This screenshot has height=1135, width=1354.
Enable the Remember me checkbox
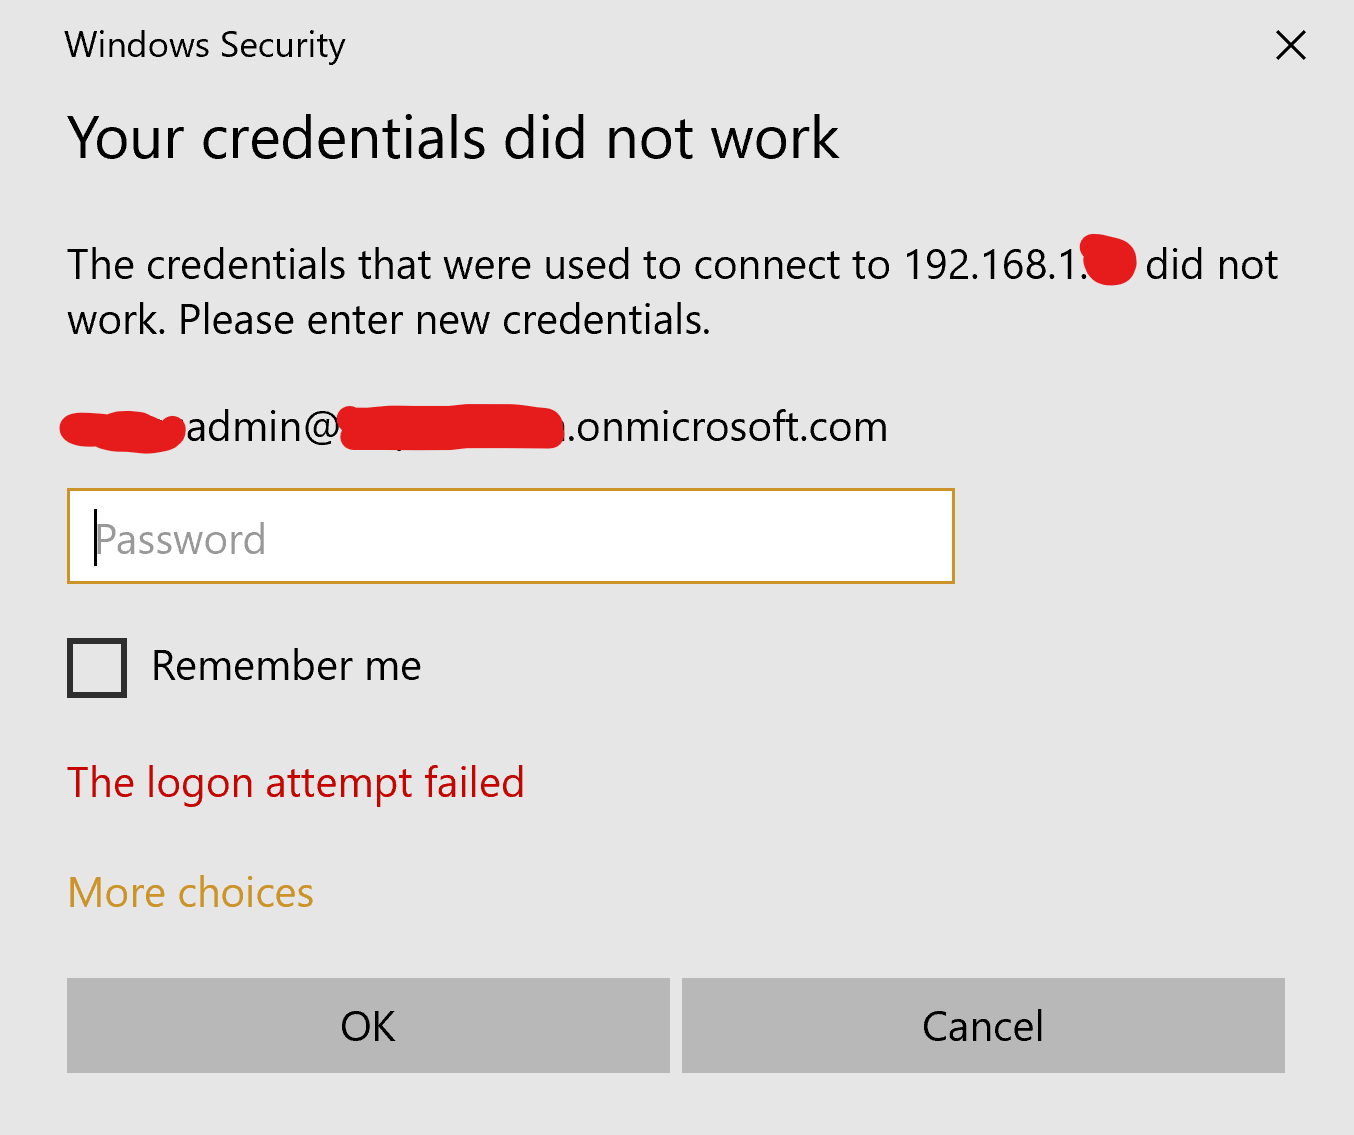click(97, 667)
